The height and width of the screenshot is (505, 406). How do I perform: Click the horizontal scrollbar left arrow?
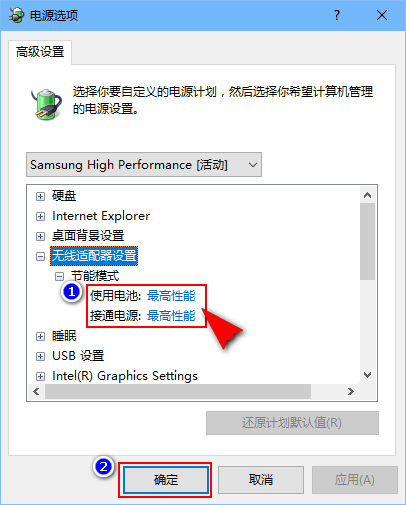pos(36,391)
